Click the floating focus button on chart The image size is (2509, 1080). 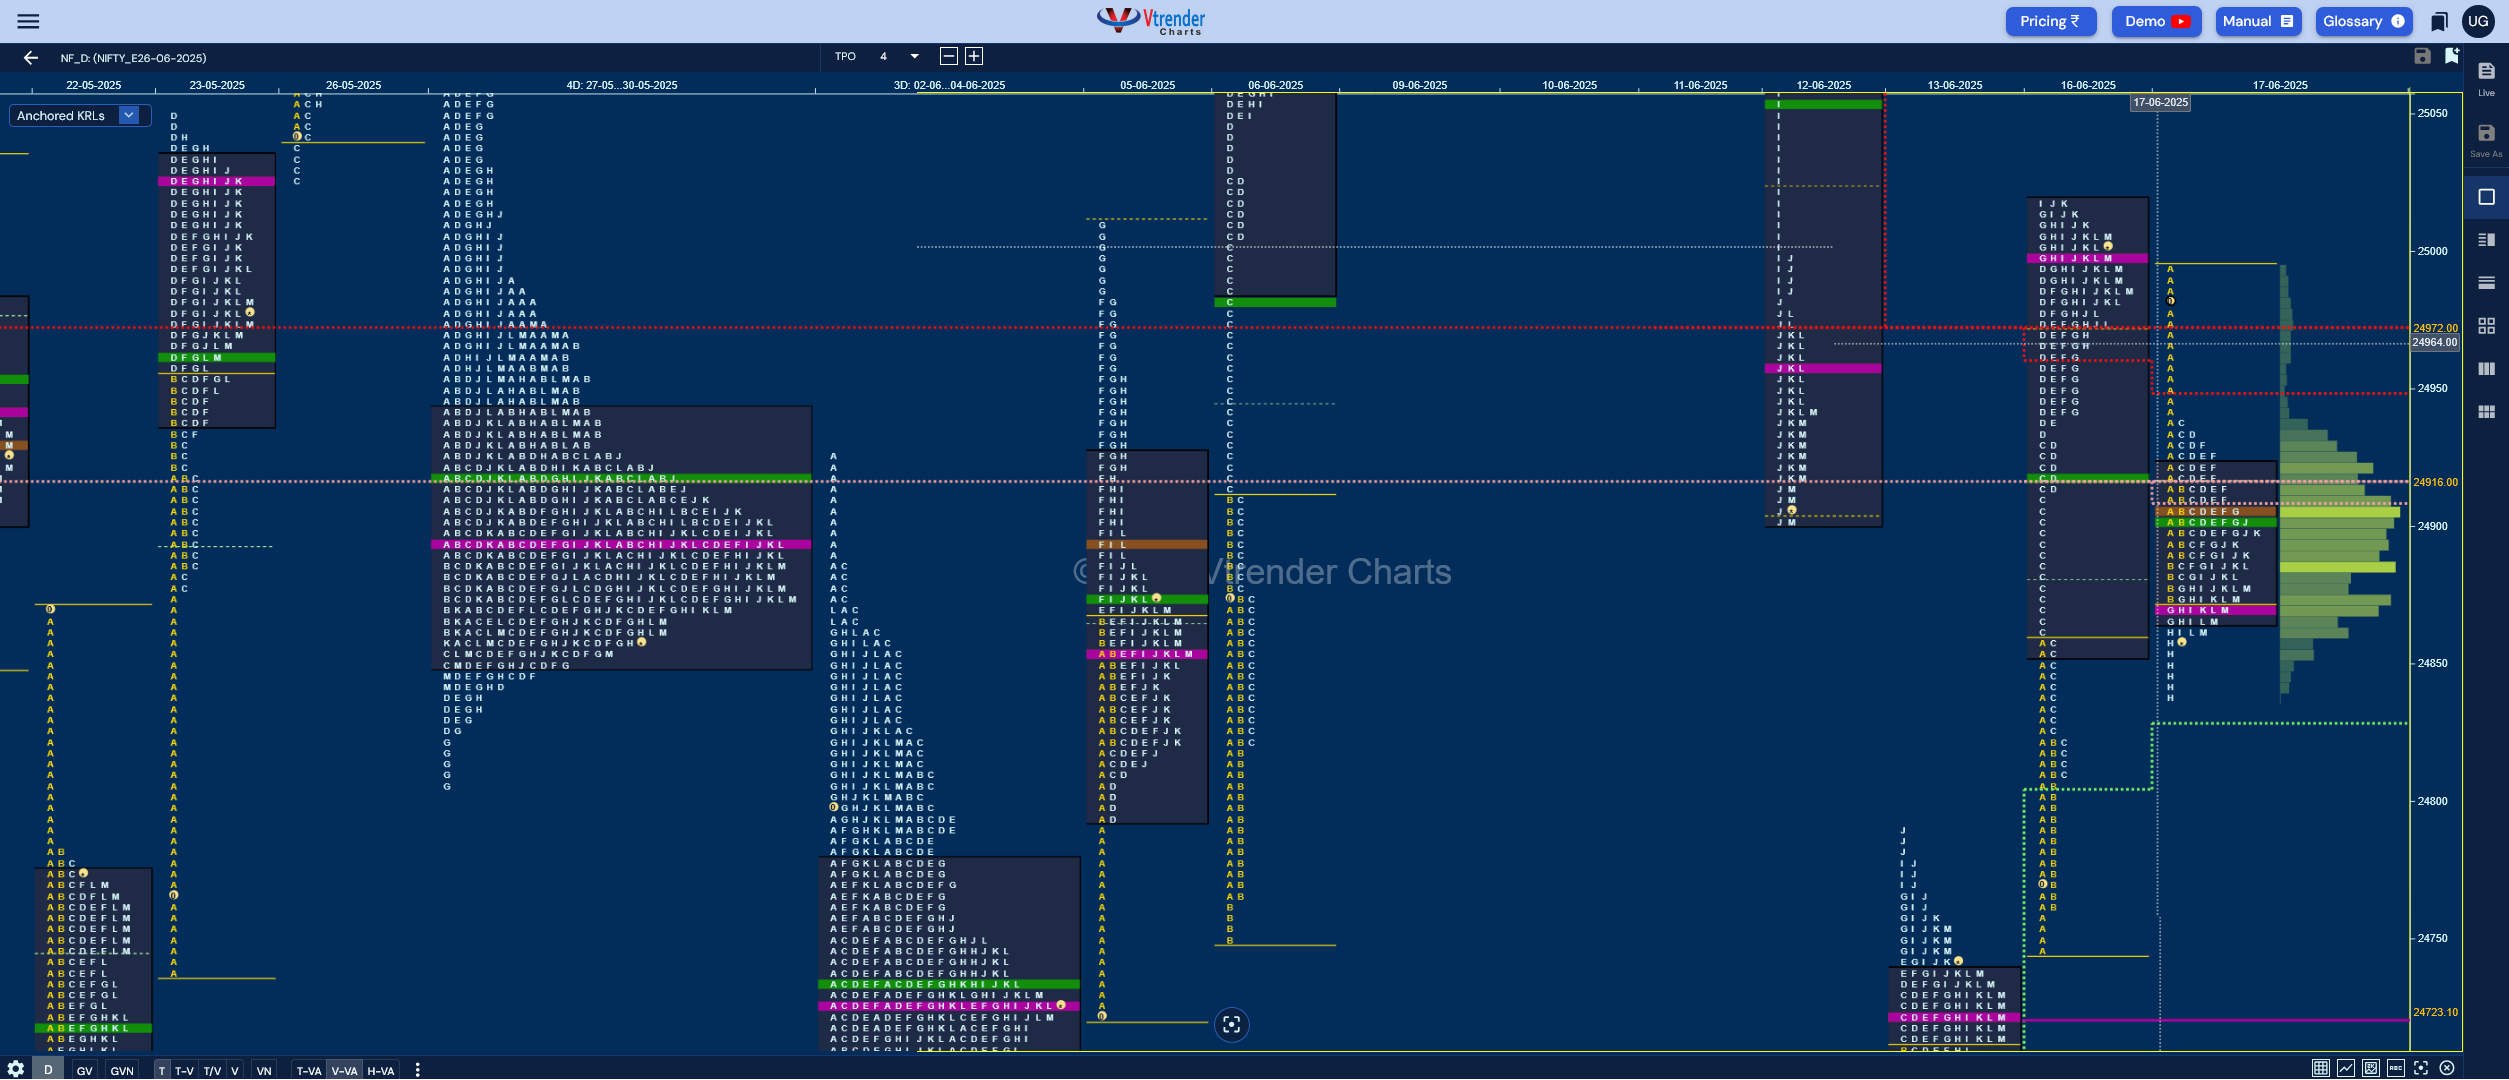coord(1231,1024)
